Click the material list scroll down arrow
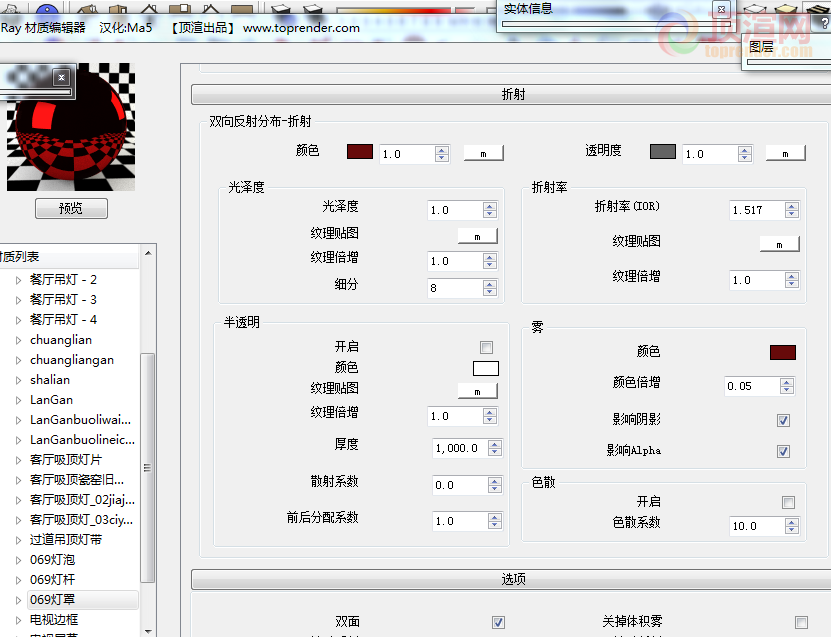 (148, 631)
